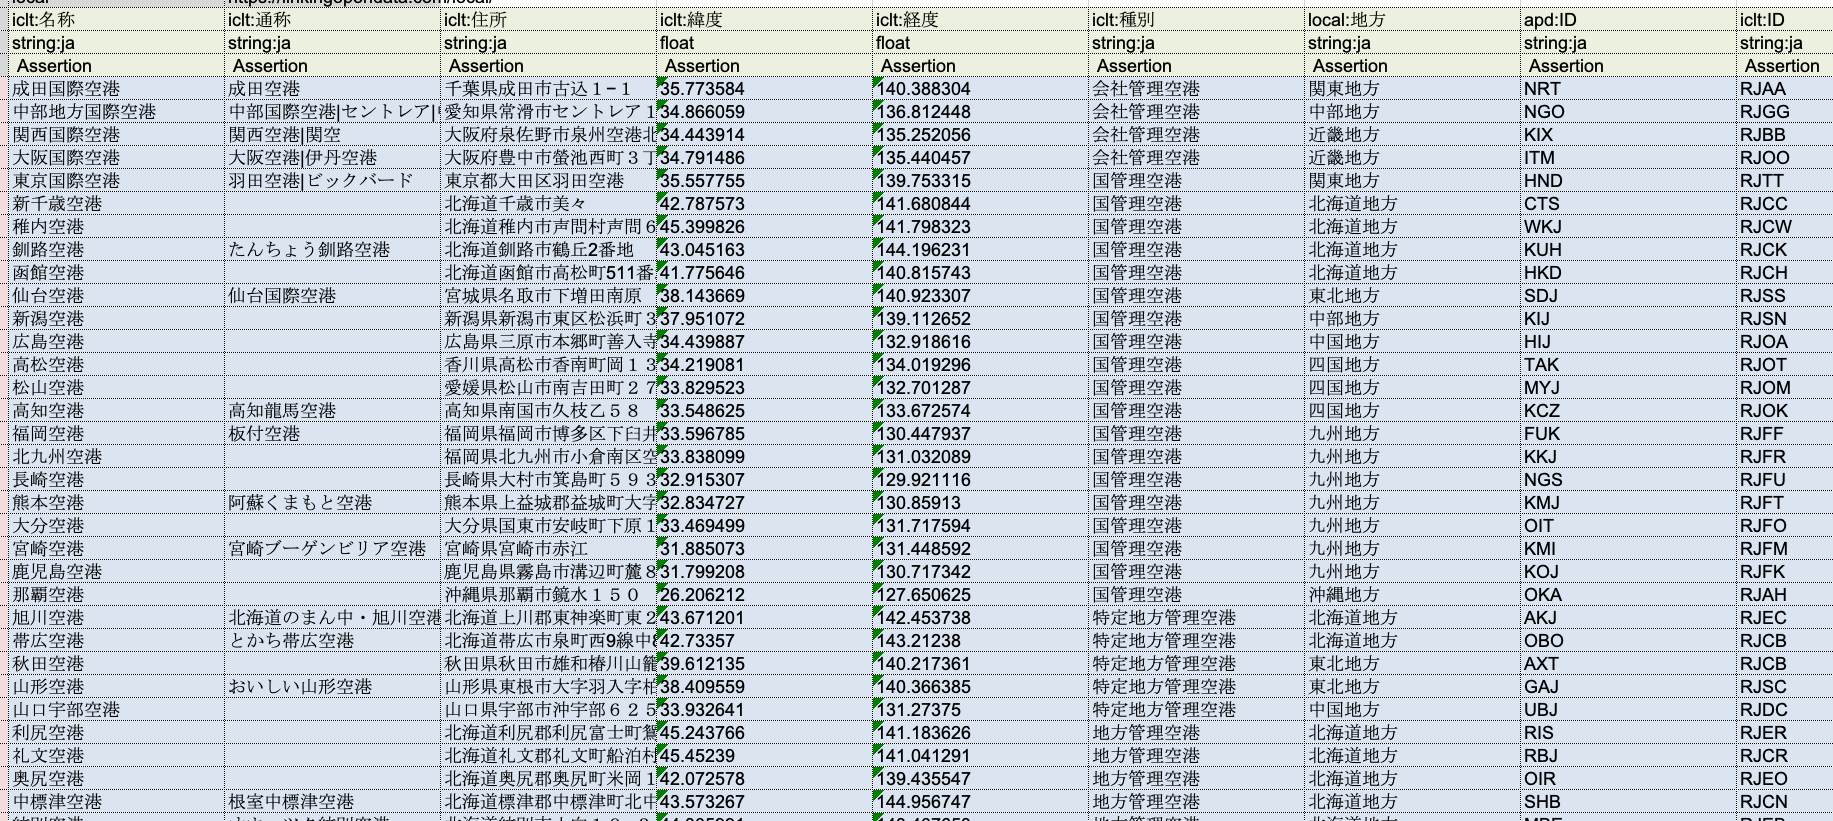This screenshot has height=821, width=1833.
Task: Select the latitude value 42.73357
Action: 765,641
